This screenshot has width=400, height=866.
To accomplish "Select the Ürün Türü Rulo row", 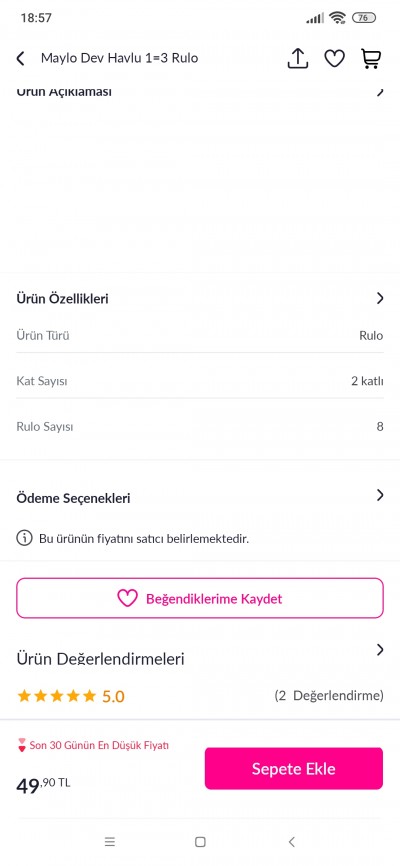I will click(x=200, y=335).
